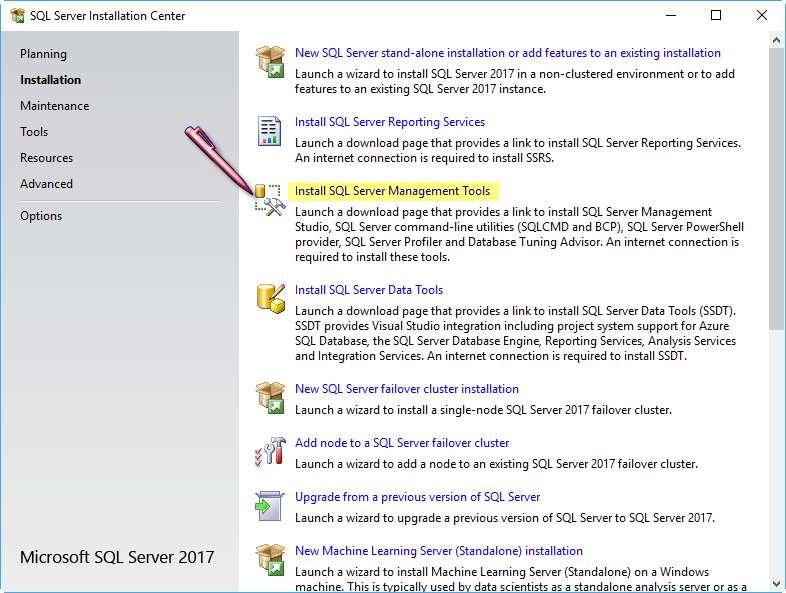Click the SQL Server Installation Center title icon
This screenshot has width=786, height=593.
(x=17, y=16)
